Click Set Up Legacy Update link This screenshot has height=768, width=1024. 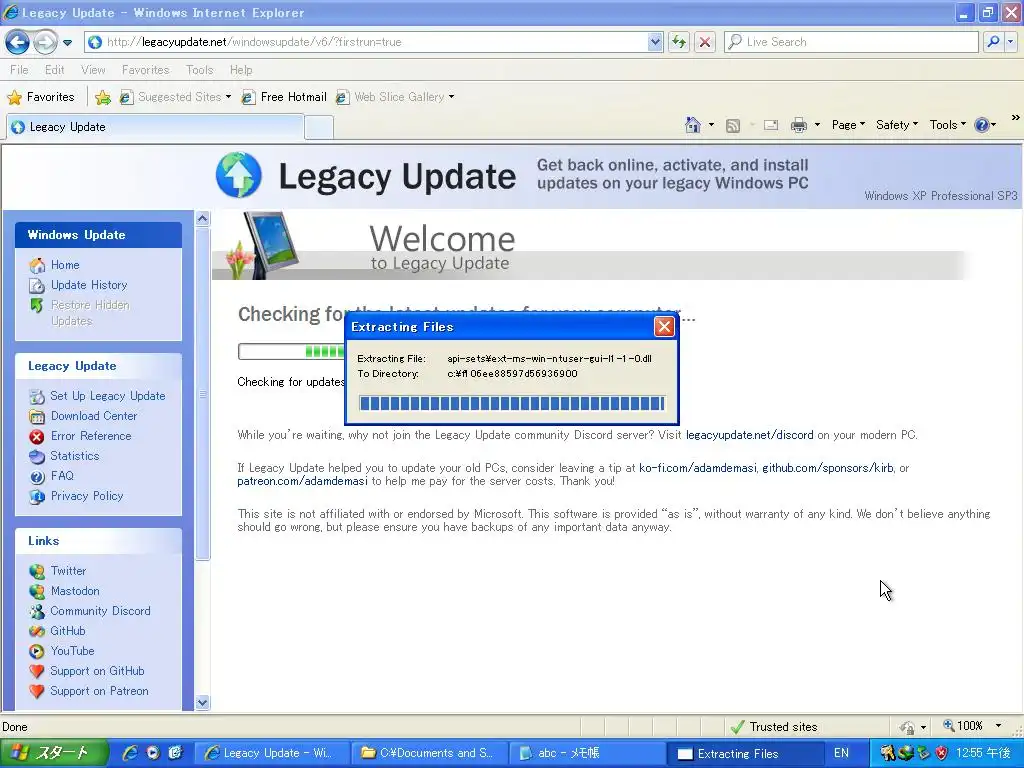click(108, 396)
